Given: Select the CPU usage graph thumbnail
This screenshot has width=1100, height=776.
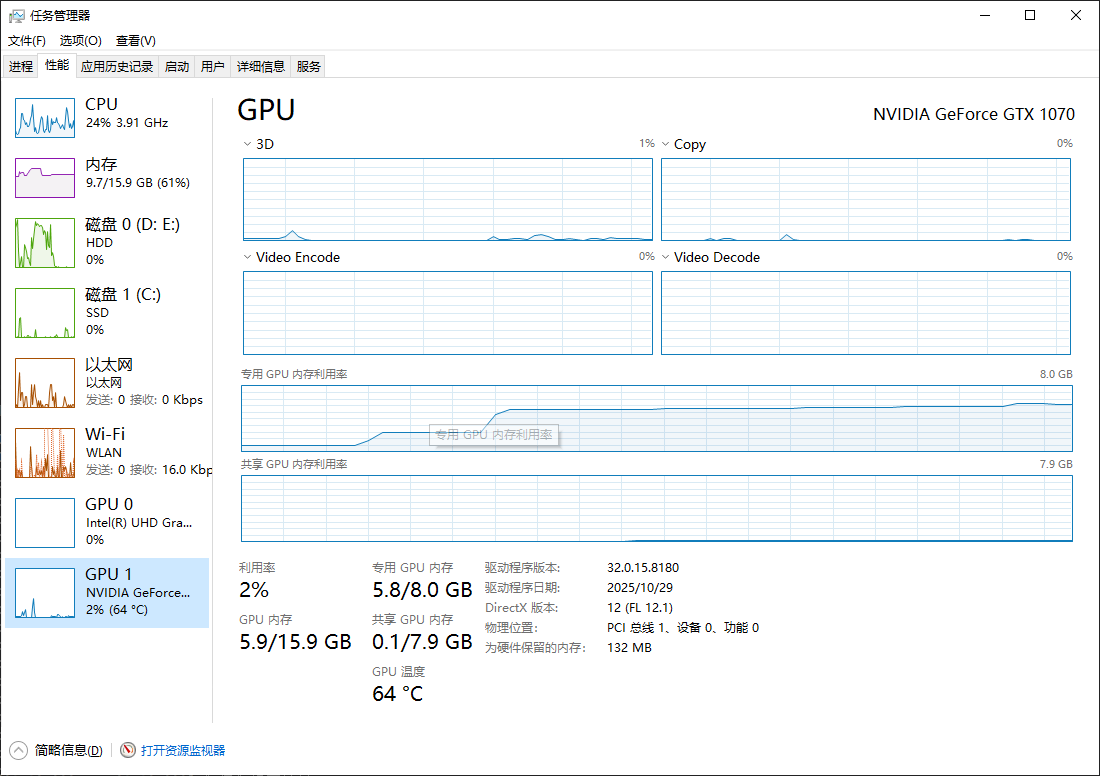Looking at the screenshot, I should [x=45, y=118].
